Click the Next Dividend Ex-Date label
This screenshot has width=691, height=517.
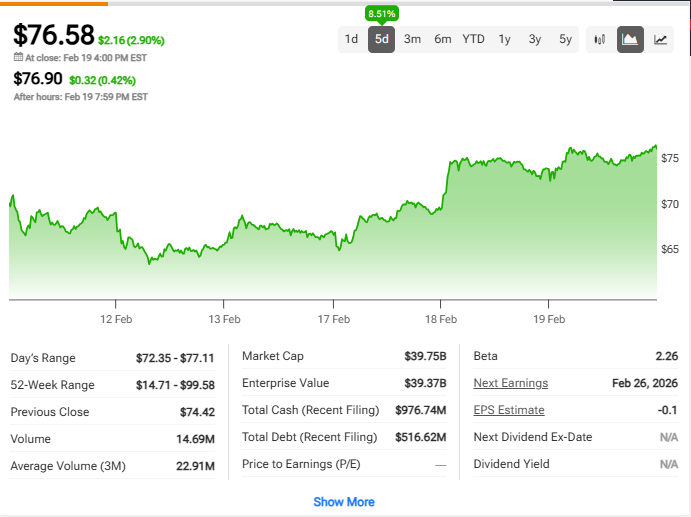(532, 437)
